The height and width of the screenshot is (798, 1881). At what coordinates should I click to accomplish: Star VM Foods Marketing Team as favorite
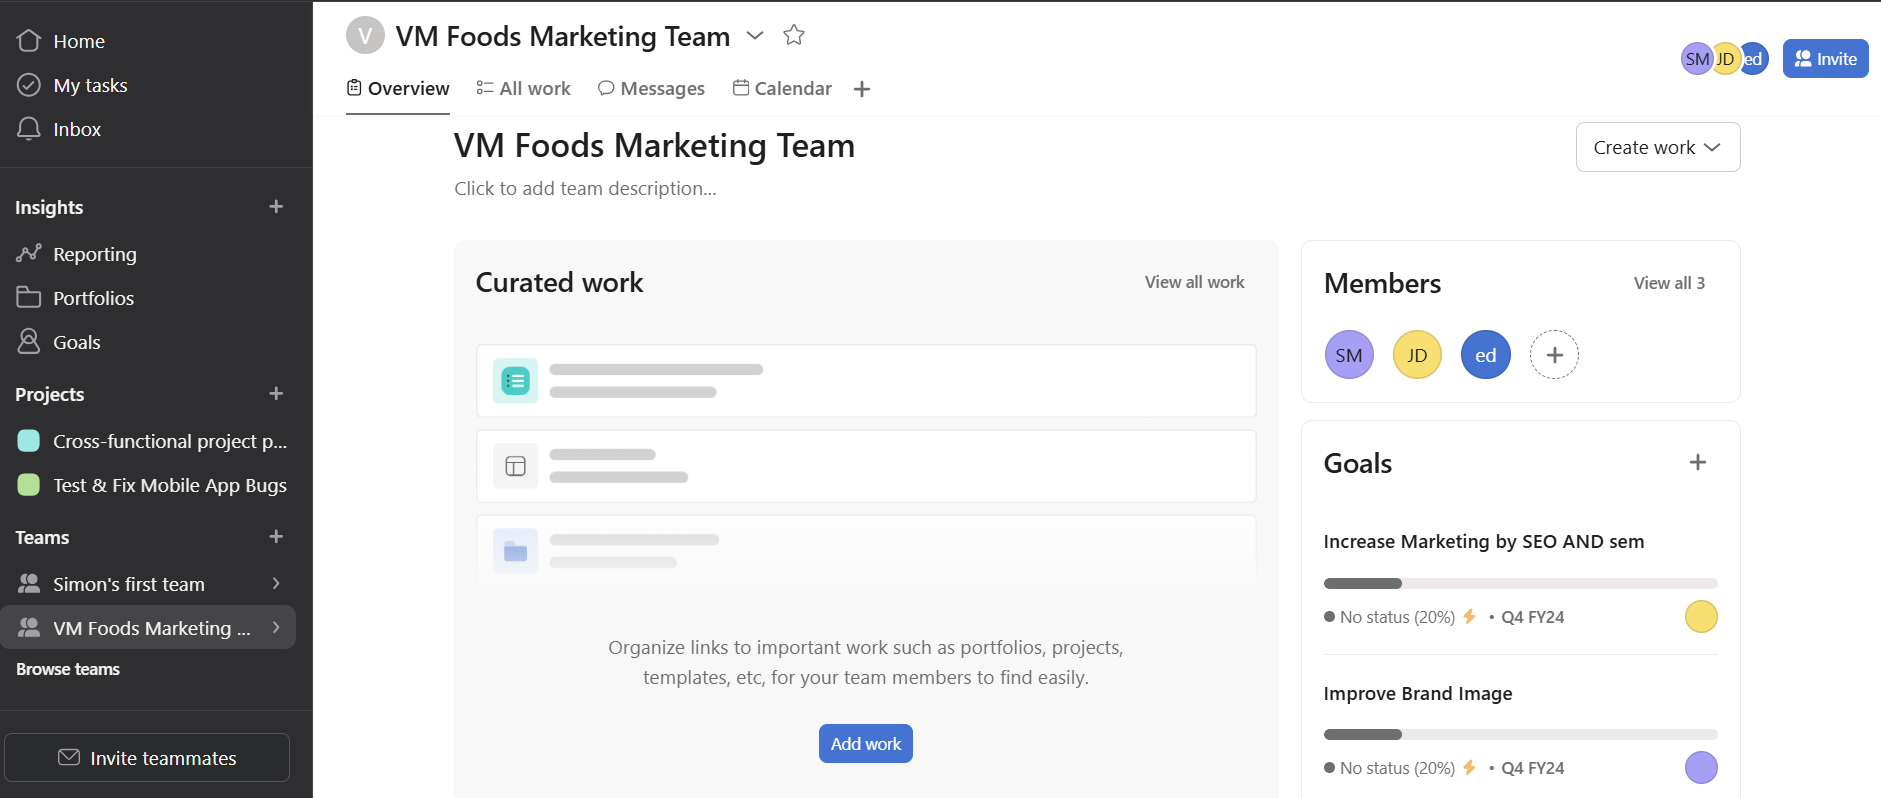coord(794,35)
